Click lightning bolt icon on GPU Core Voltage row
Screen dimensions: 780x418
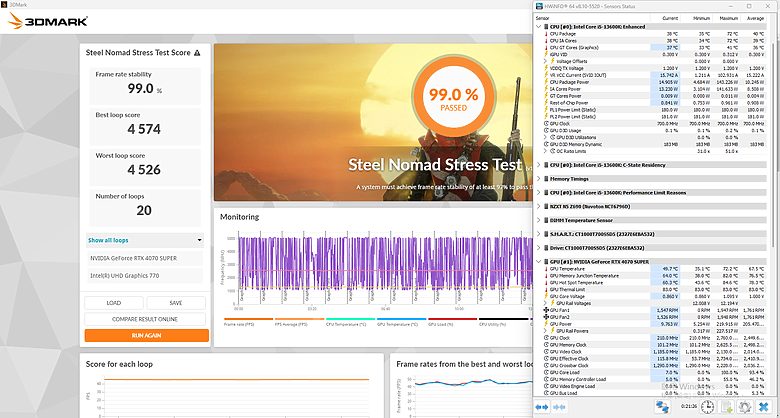547,296
